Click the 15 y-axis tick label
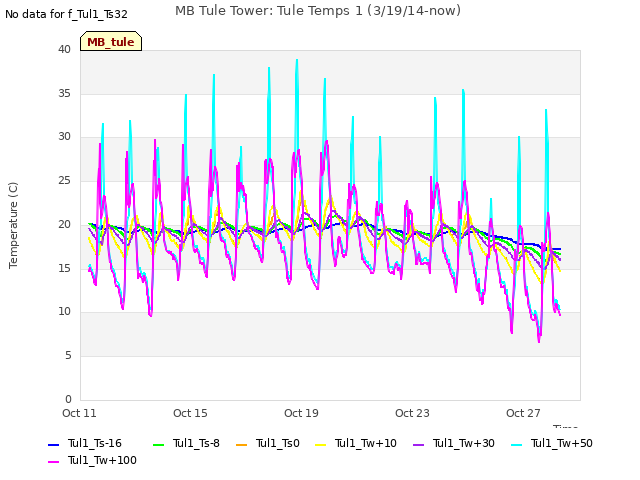 click(64, 268)
